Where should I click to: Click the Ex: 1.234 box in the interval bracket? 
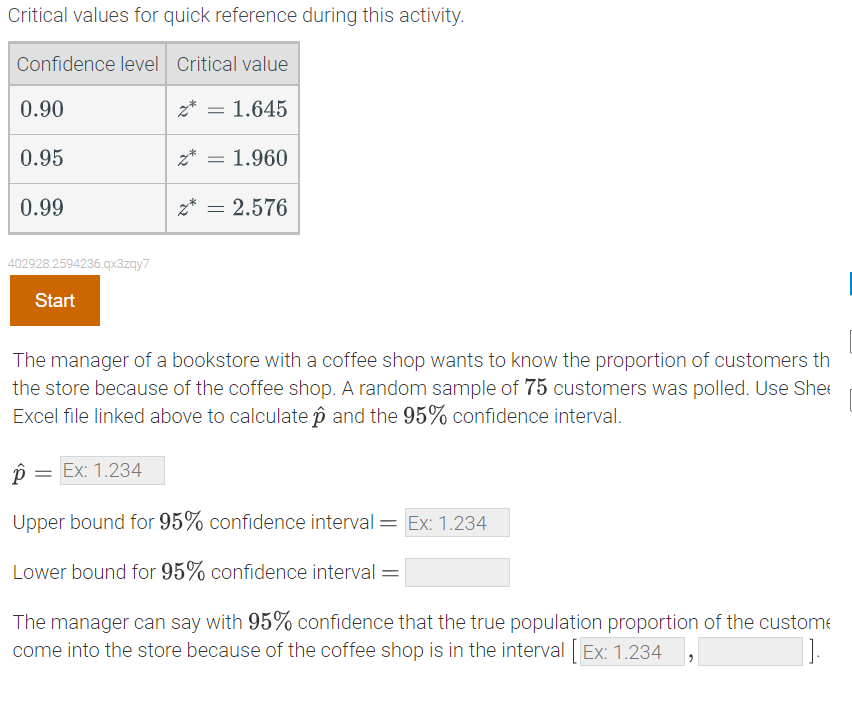(x=632, y=651)
